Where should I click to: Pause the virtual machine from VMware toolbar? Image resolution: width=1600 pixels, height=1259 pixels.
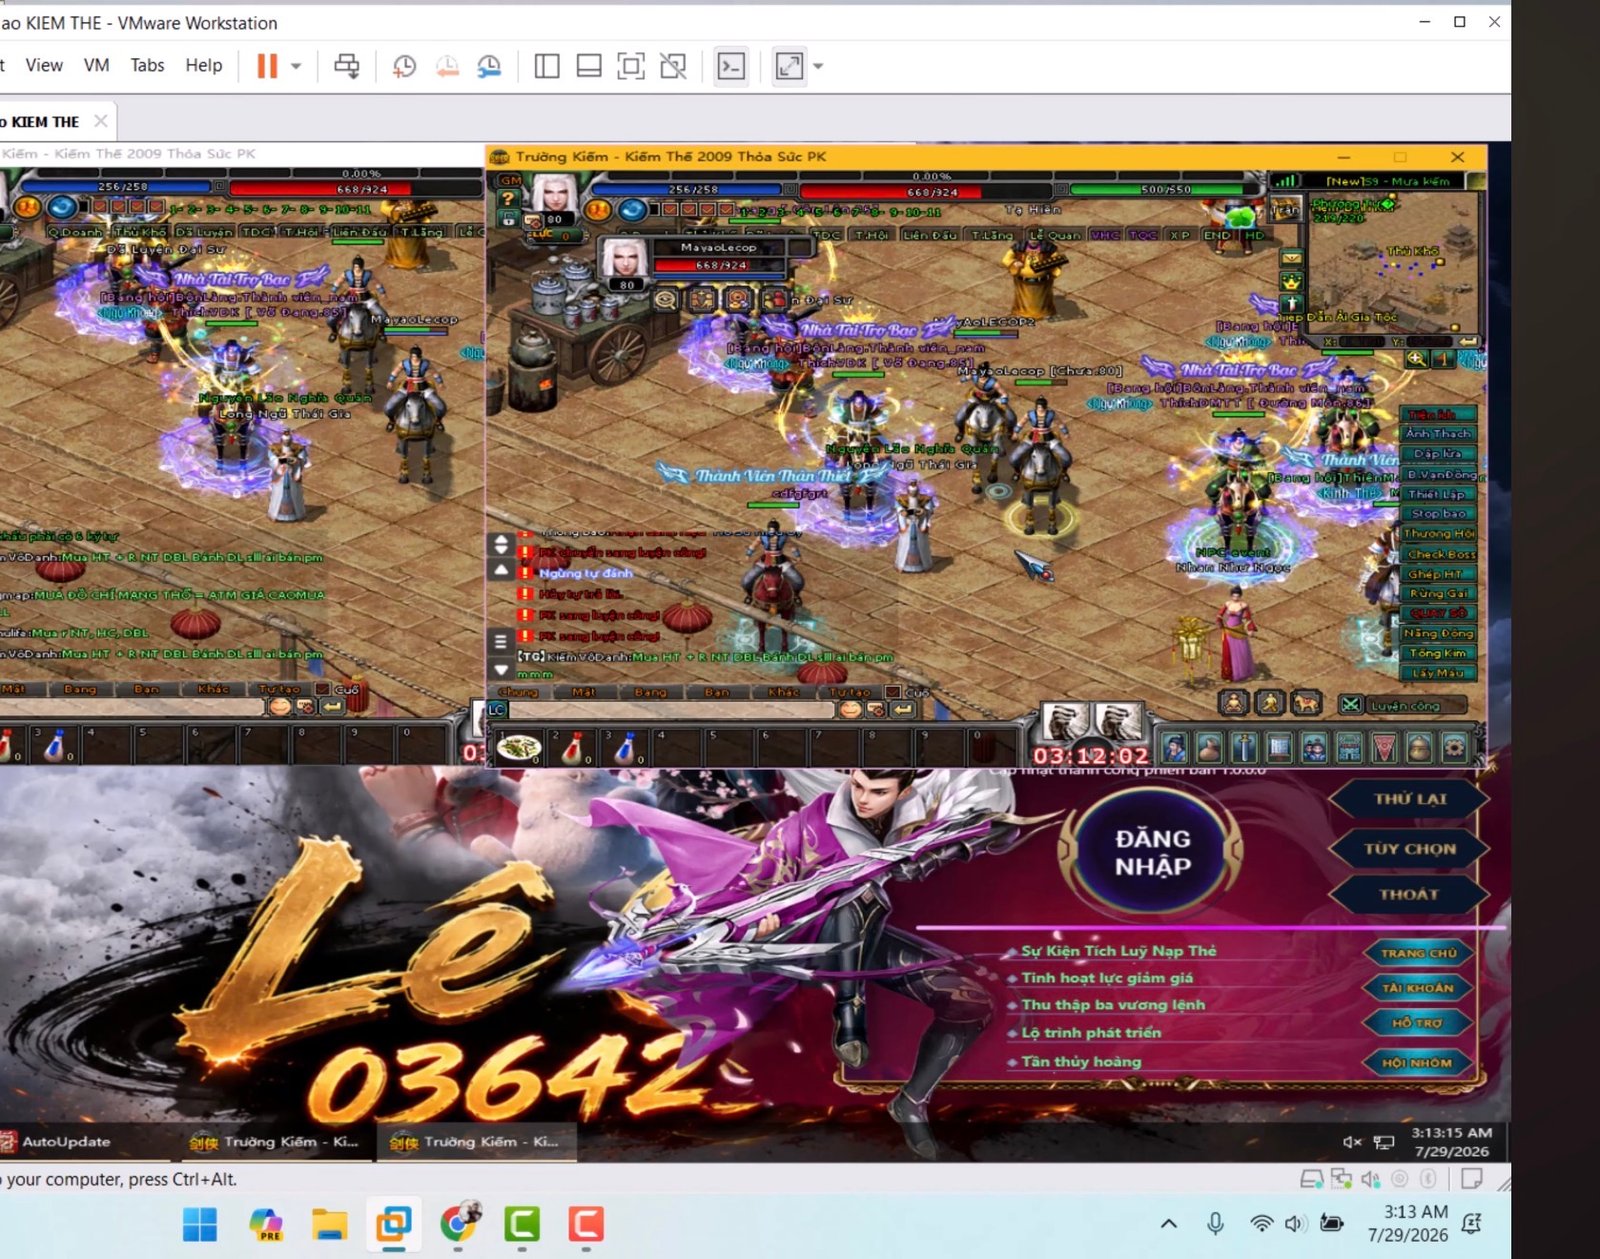[x=267, y=66]
